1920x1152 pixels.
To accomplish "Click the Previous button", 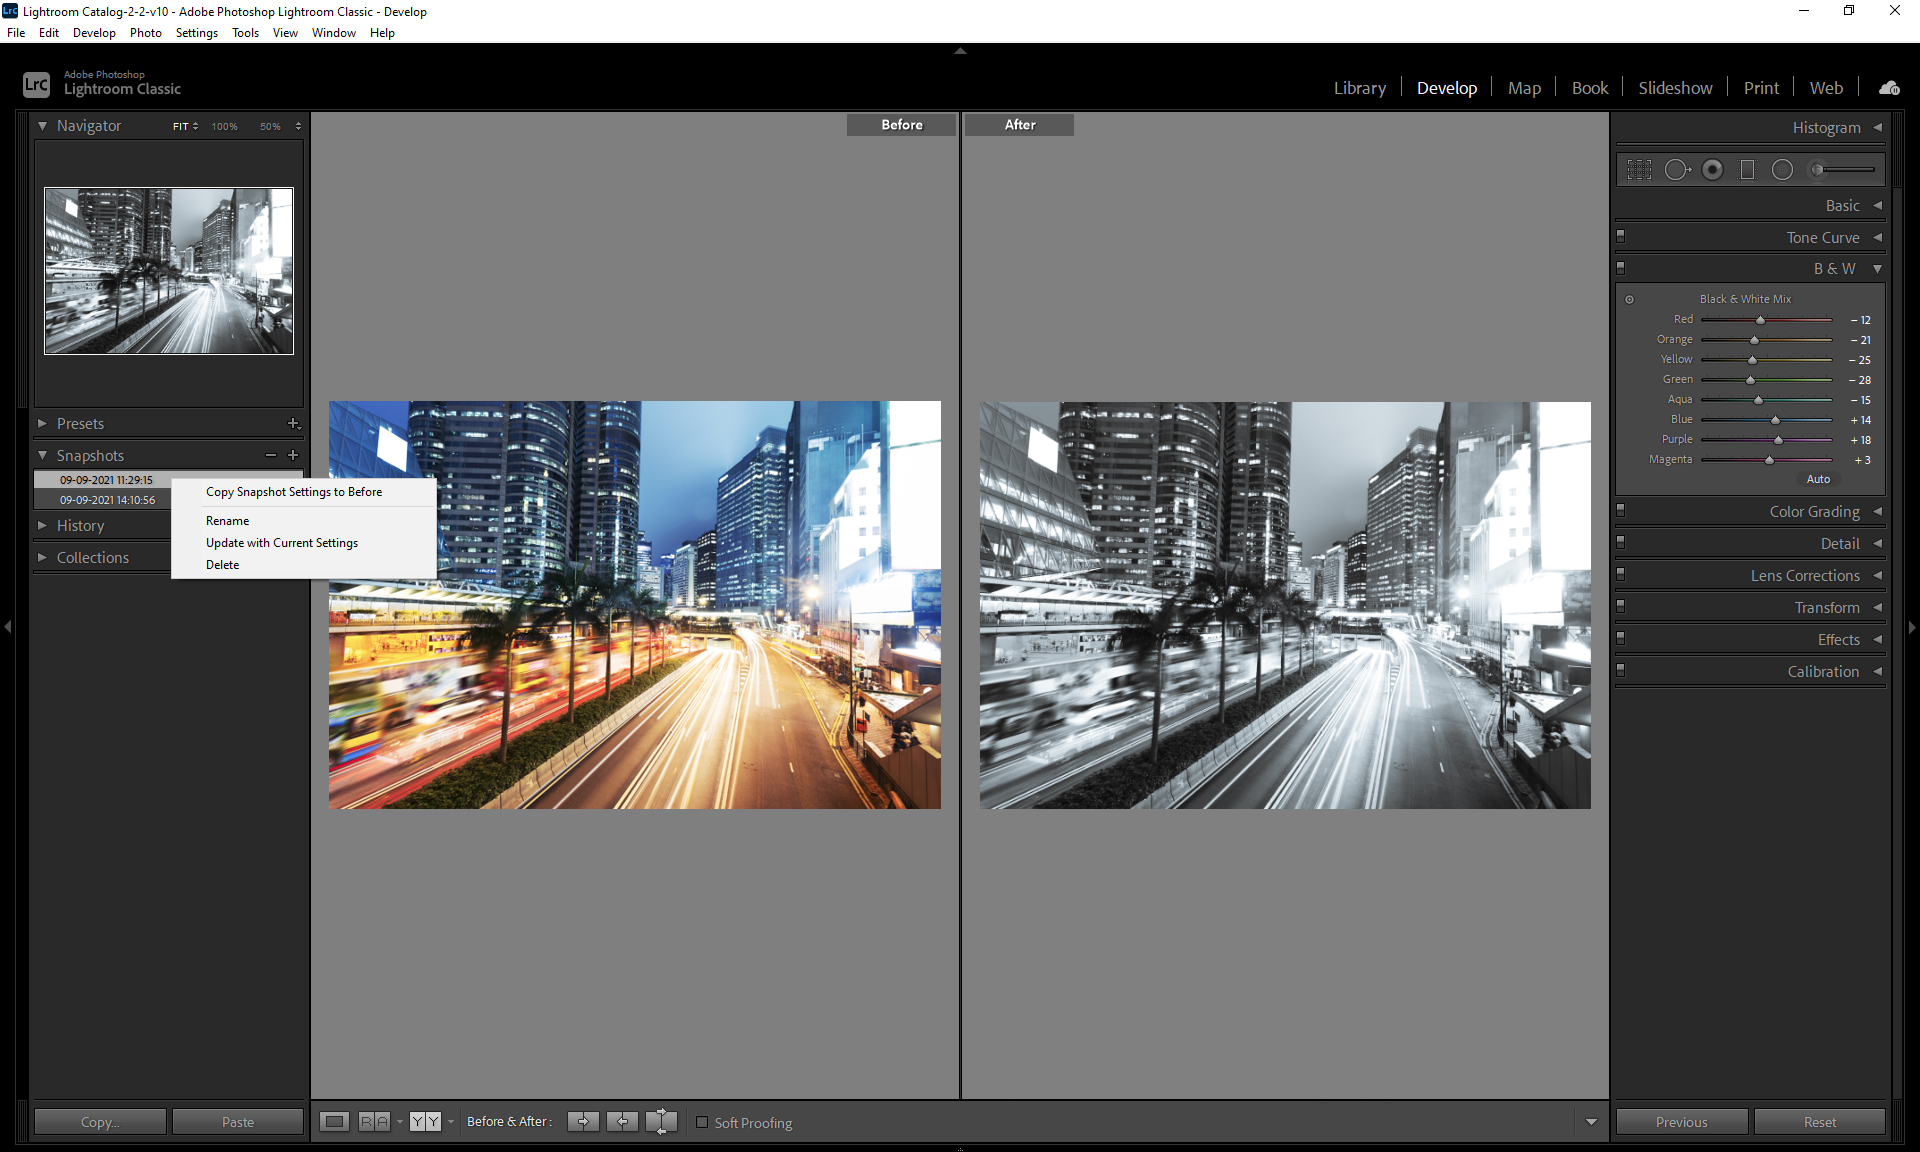I will 1682,1121.
